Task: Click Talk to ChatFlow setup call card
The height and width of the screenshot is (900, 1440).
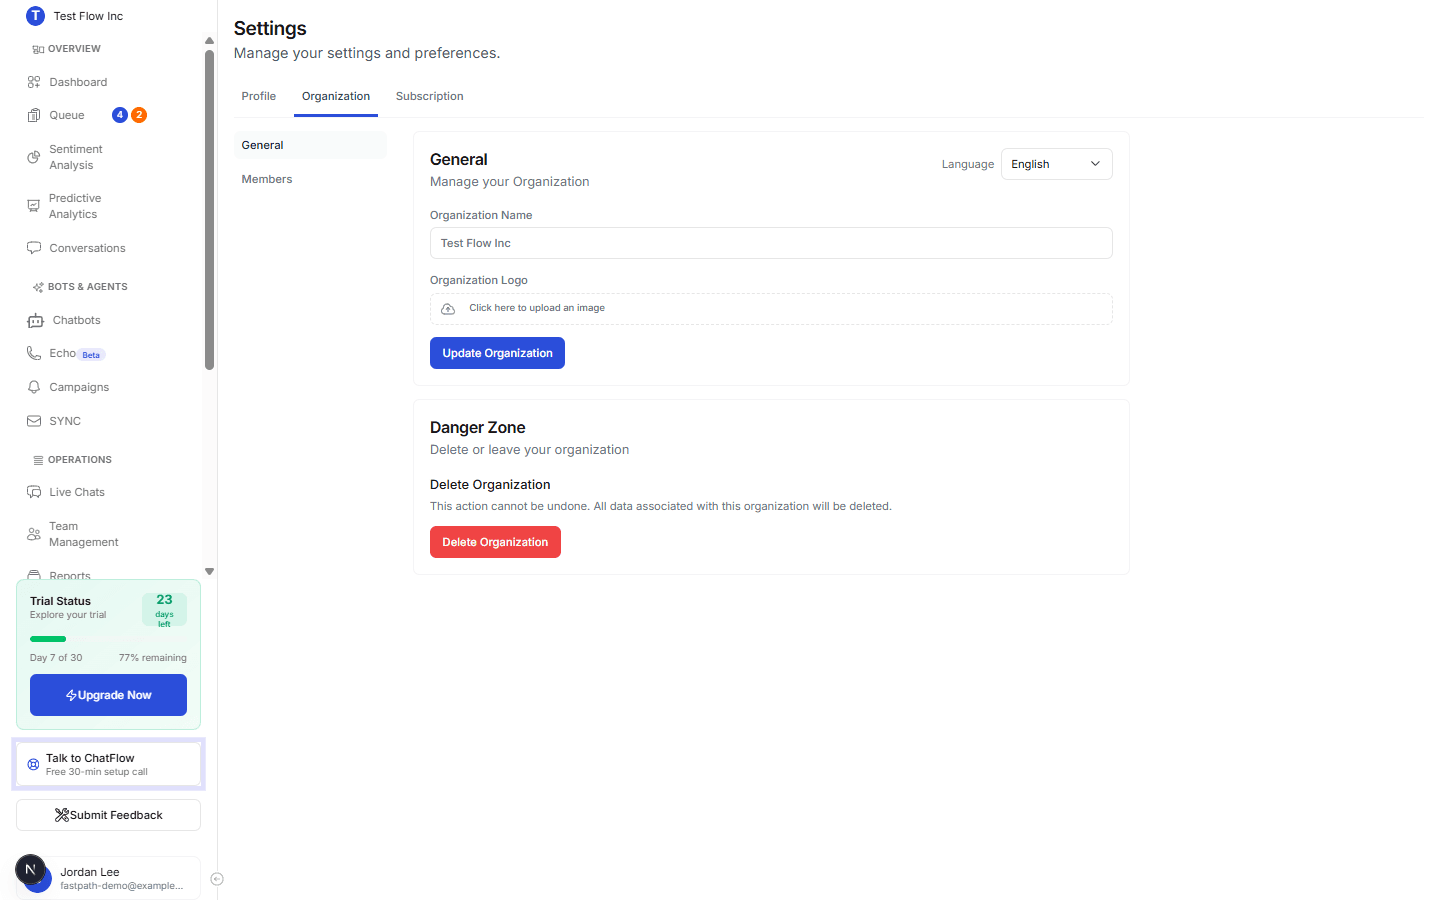Action: tap(108, 765)
